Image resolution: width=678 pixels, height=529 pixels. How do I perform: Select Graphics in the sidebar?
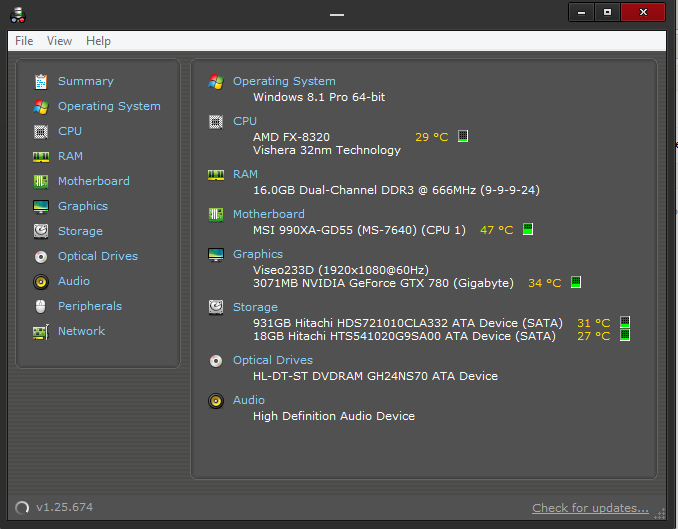coord(83,206)
